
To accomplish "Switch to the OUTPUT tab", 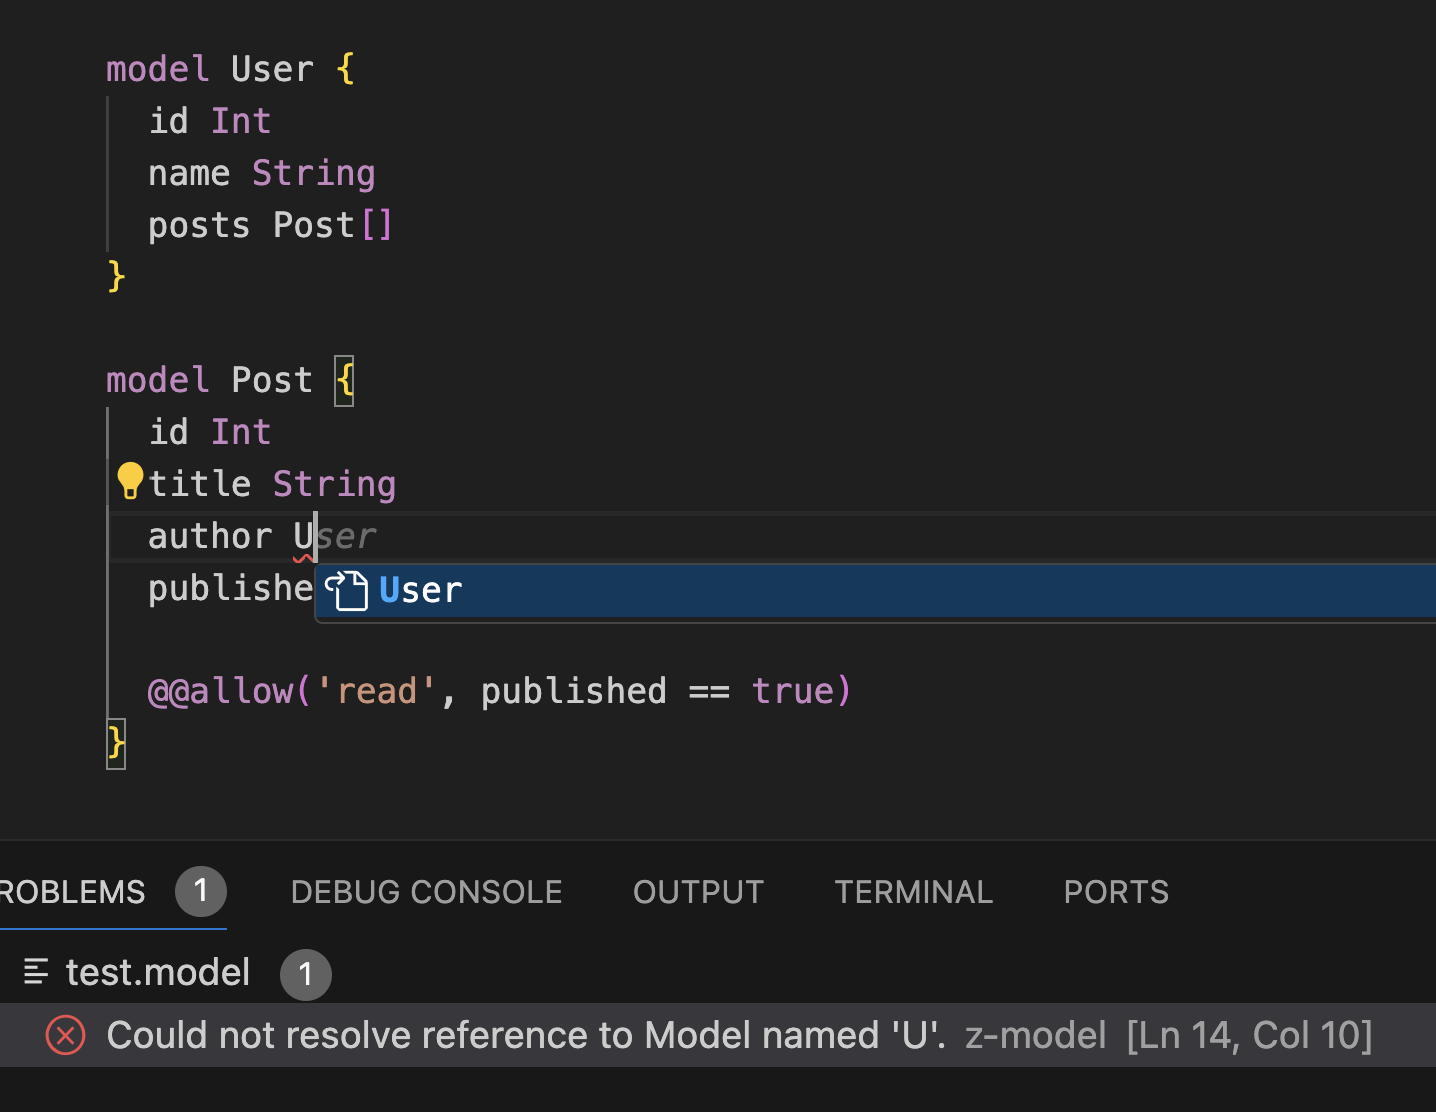I will click(698, 892).
